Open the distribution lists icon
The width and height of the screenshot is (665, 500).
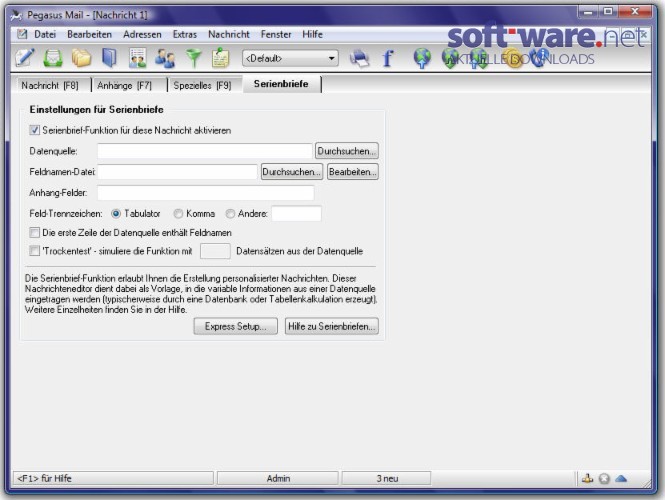(137, 58)
